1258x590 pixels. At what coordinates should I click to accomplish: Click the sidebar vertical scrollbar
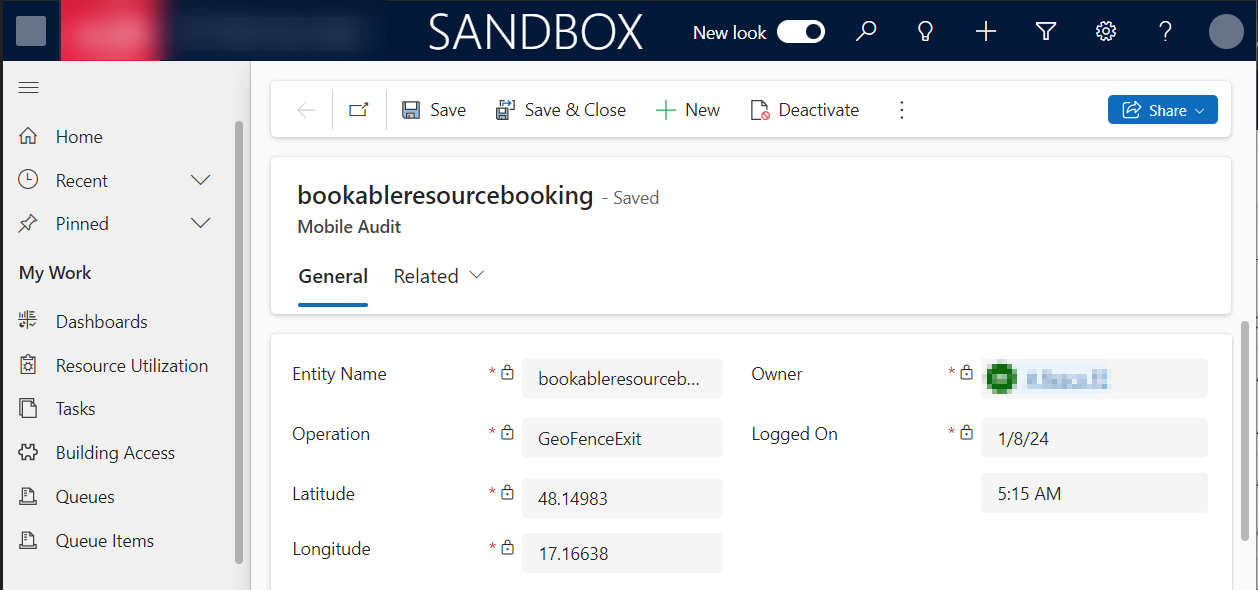tap(238, 342)
